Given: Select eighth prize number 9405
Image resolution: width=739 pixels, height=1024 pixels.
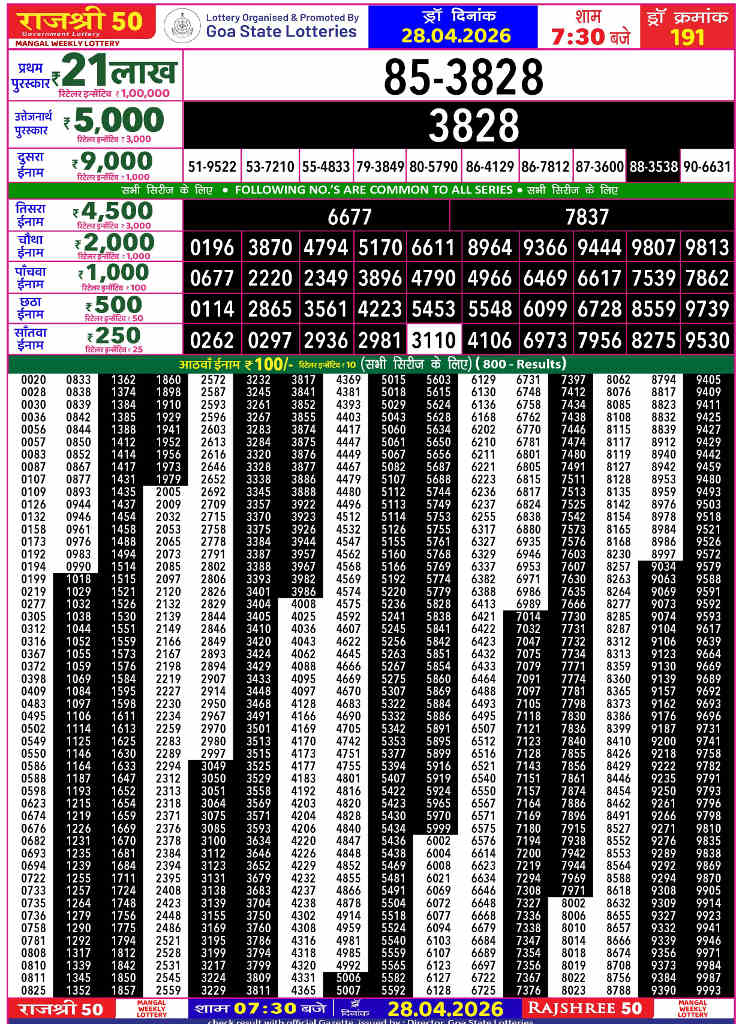Looking at the screenshot, I should 708,379.
